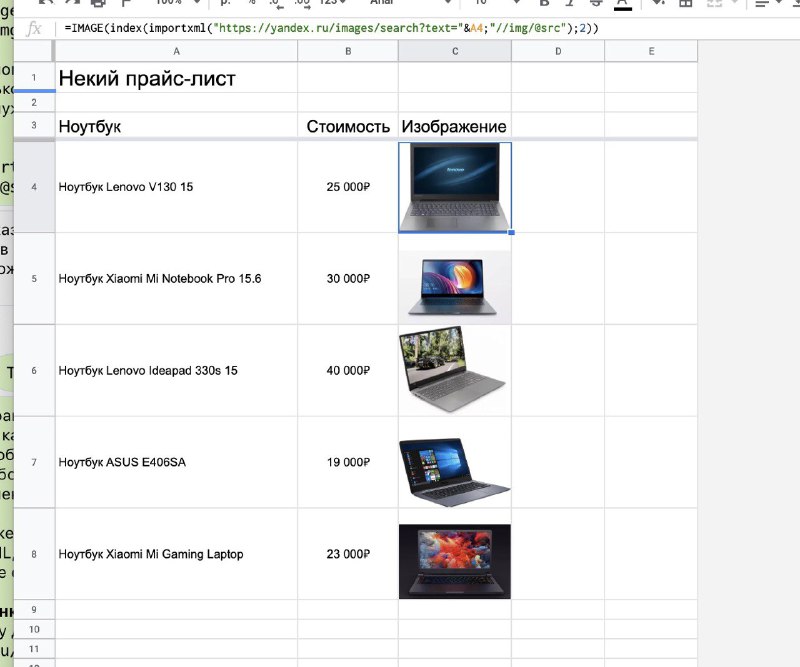The width and height of the screenshot is (800, 667).
Task: Click the 23 000₽ price cell
Action: [348, 554]
